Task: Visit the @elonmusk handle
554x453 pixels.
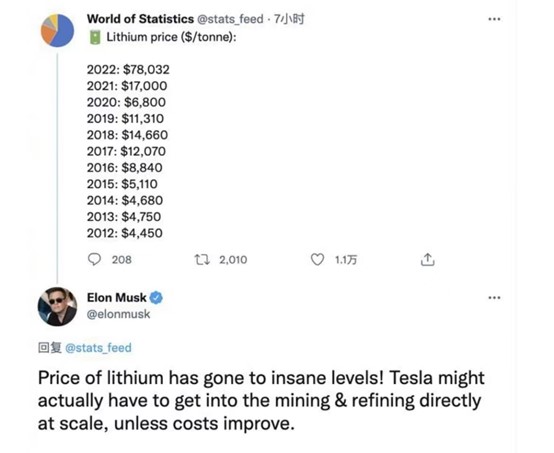Action: pyautogui.click(x=118, y=314)
